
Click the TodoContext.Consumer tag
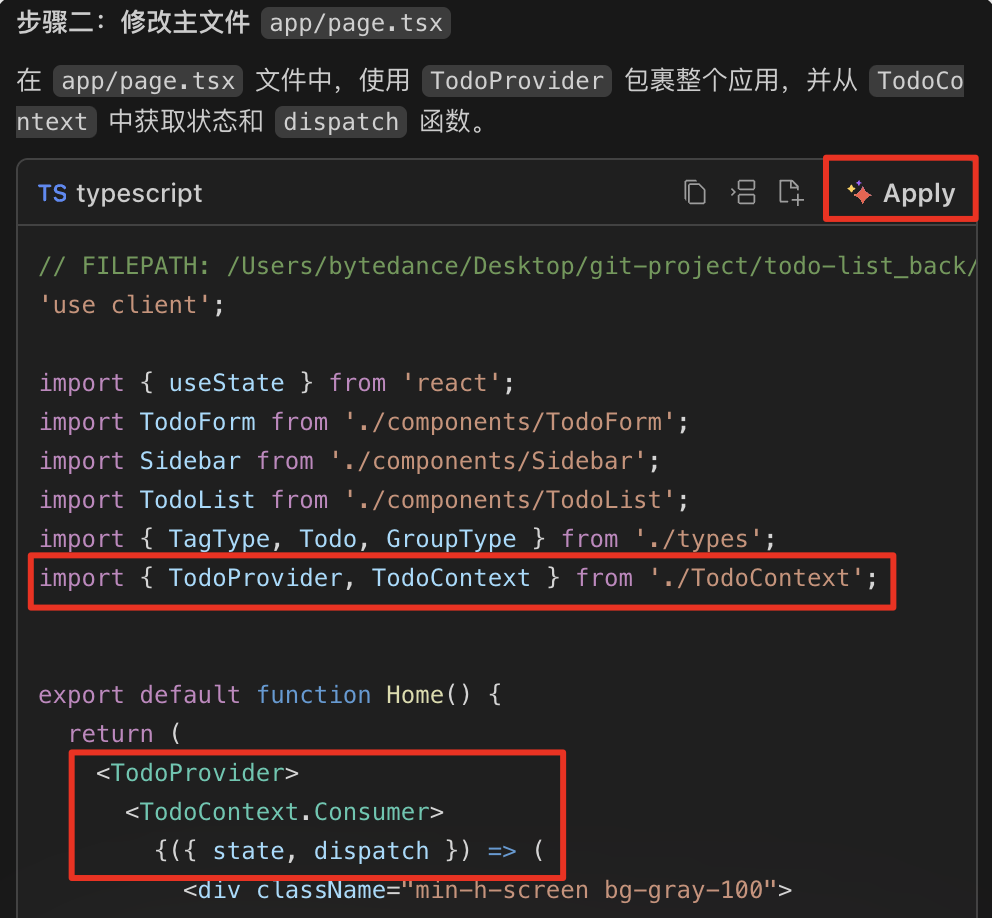pos(285,812)
